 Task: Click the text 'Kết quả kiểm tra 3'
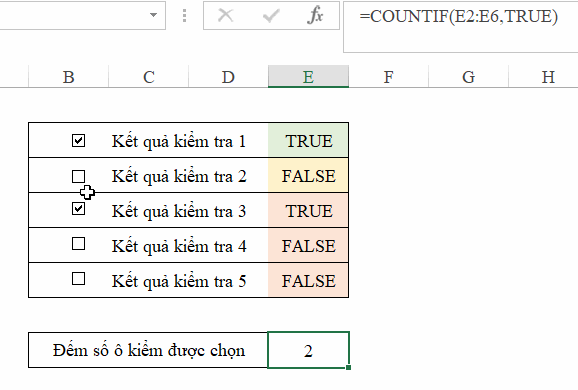click(x=179, y=212)
